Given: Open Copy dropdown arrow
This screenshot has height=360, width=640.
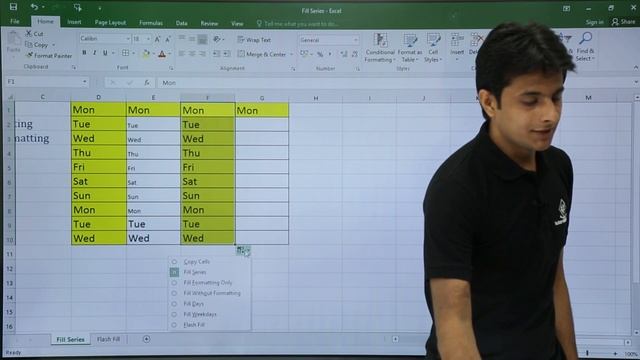Looking at the screenshot, I should (53, 45).
